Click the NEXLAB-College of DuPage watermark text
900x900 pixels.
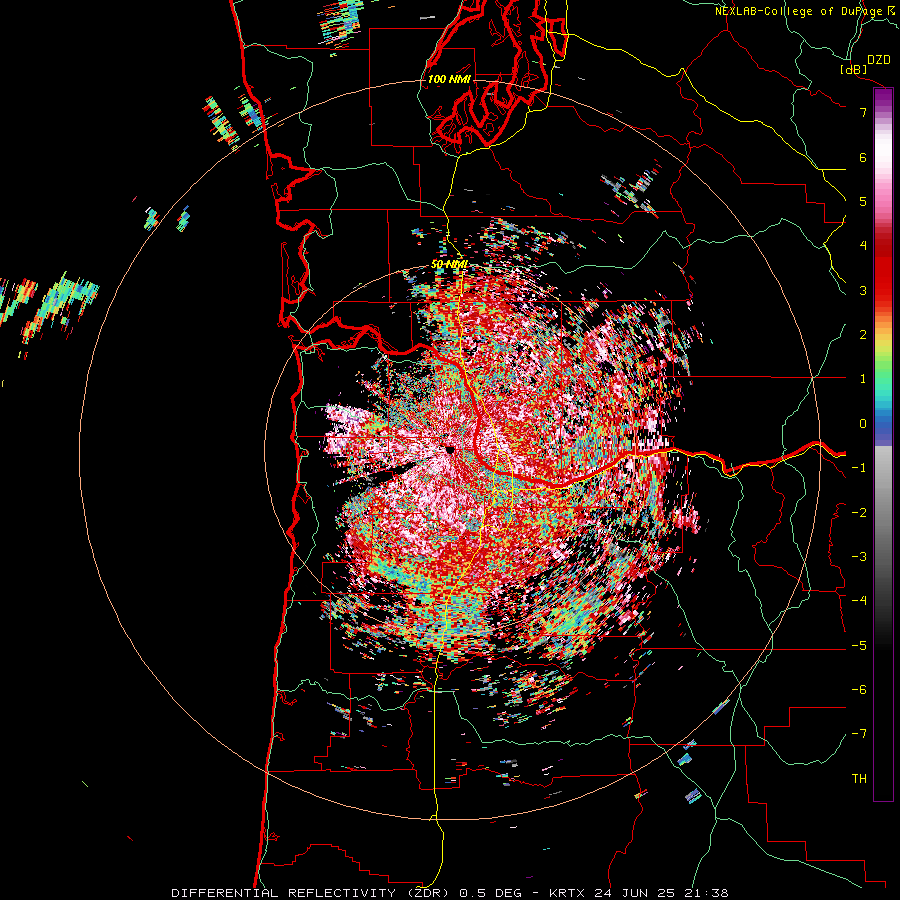805,11
